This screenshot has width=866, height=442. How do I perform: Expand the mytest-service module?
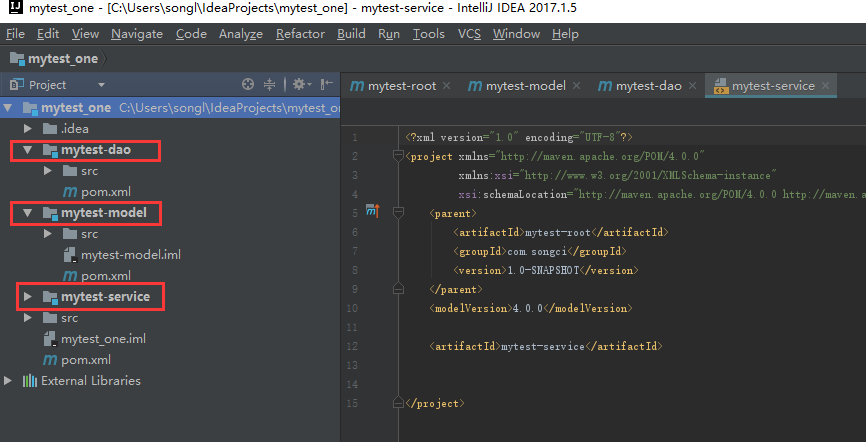coord(28,297)
